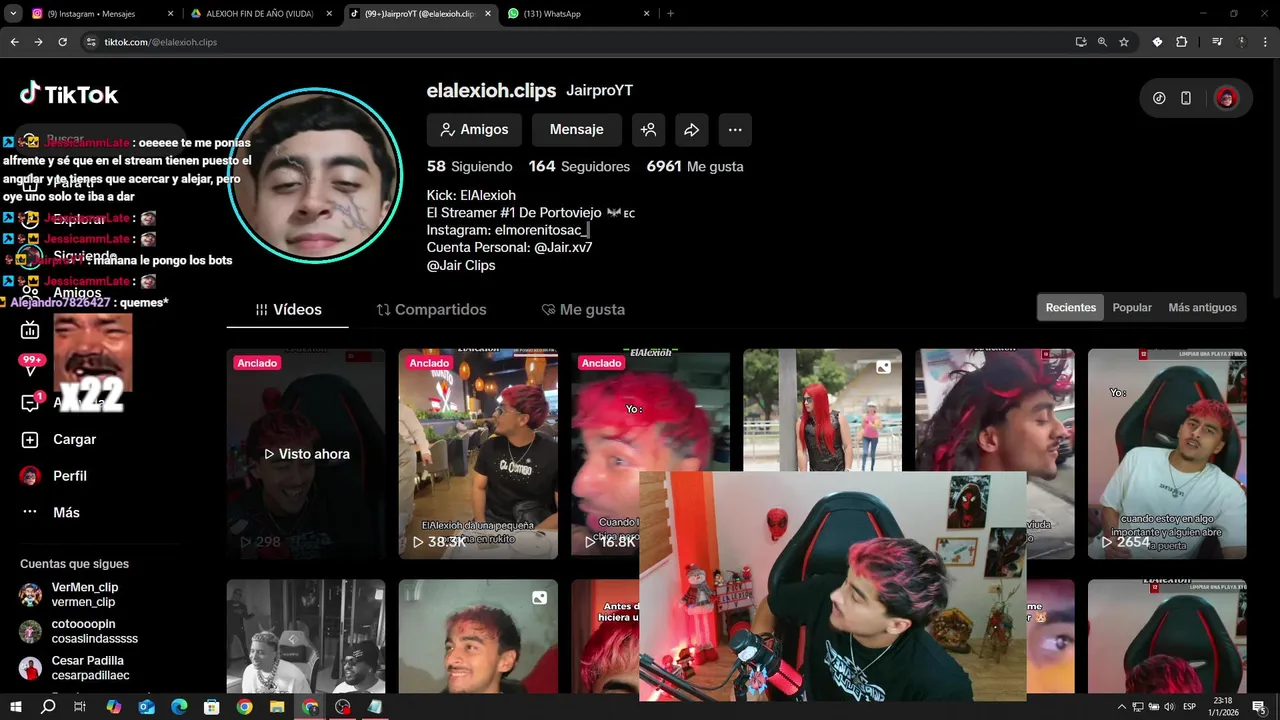The height and width of the screenshot is (720, 1280).
Task: Open the video with 2654 views
Action: [x=1167, y=454]
